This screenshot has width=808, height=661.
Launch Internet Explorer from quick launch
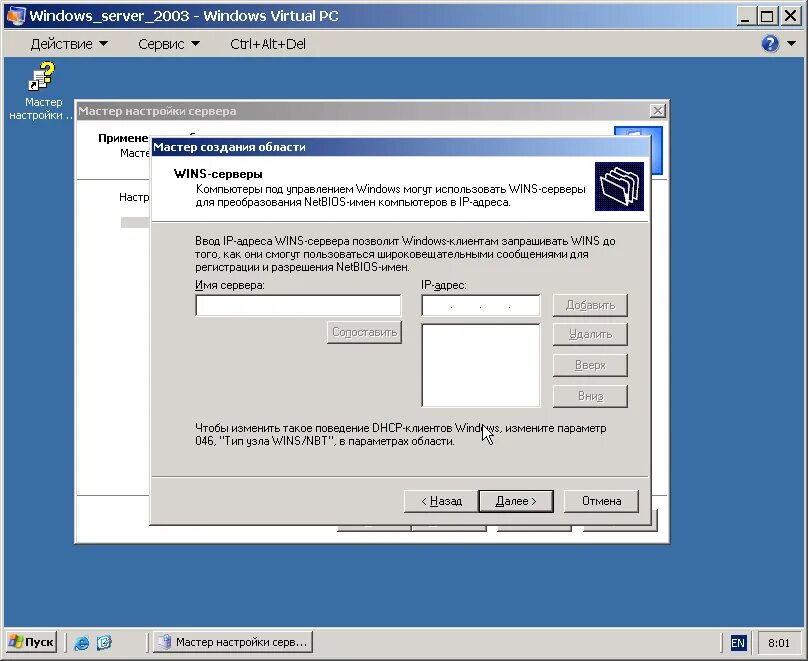pos(81,642)
